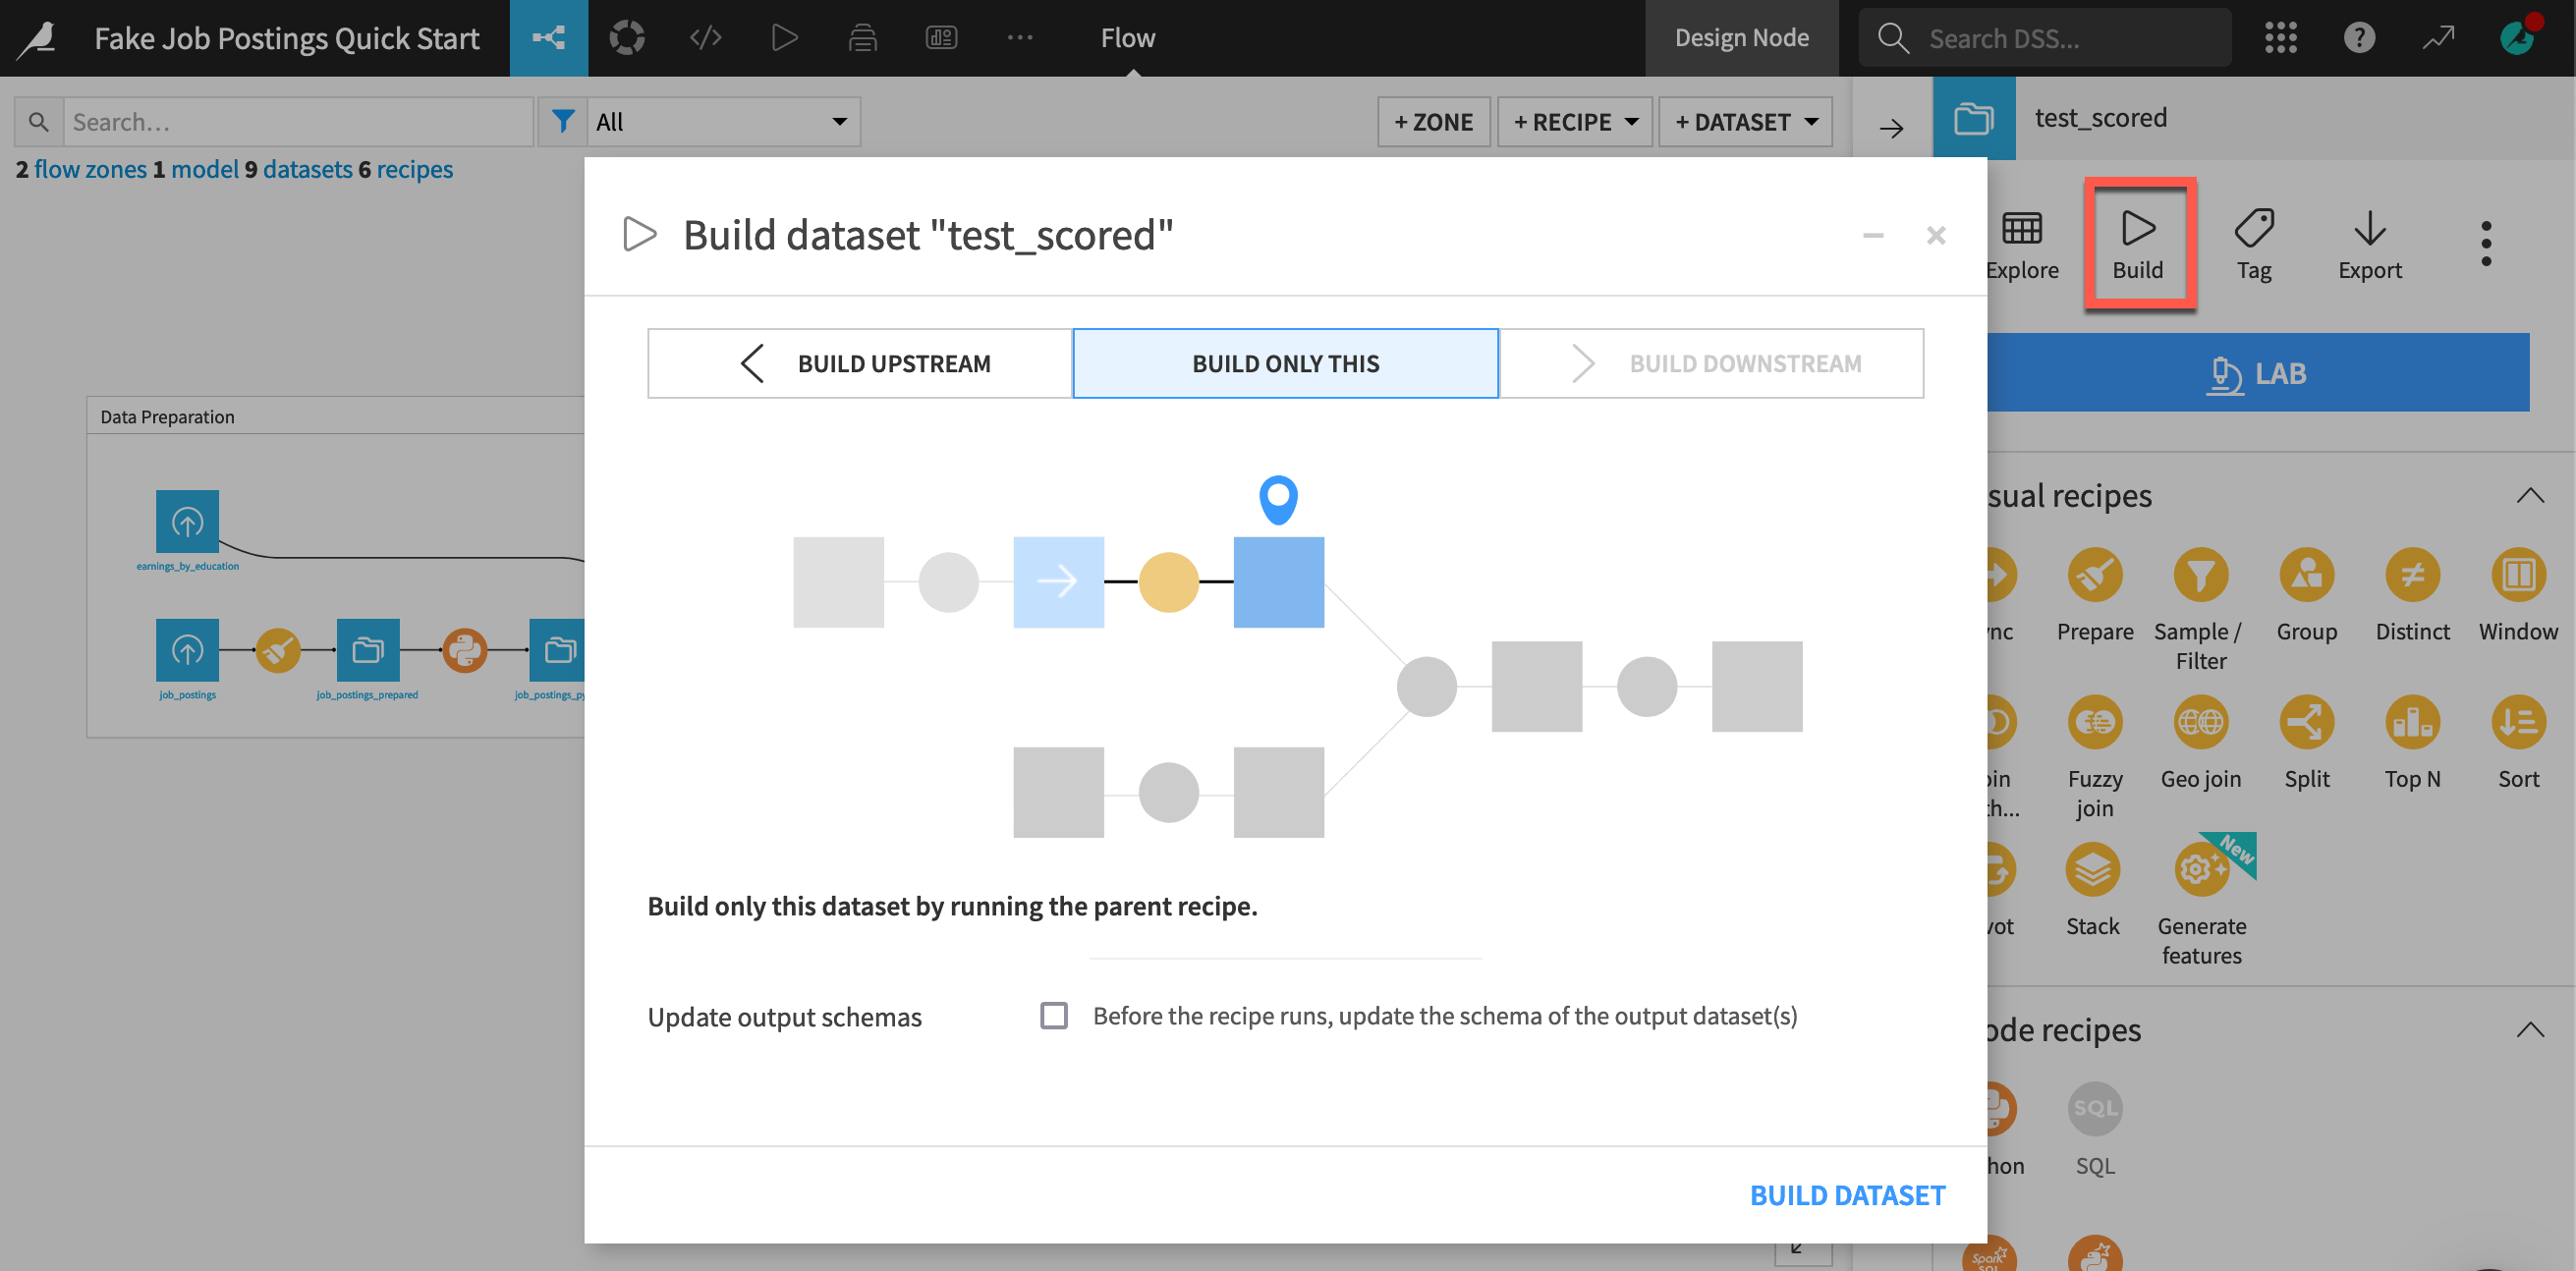Click the blue LAB button

click(2257, 373)
